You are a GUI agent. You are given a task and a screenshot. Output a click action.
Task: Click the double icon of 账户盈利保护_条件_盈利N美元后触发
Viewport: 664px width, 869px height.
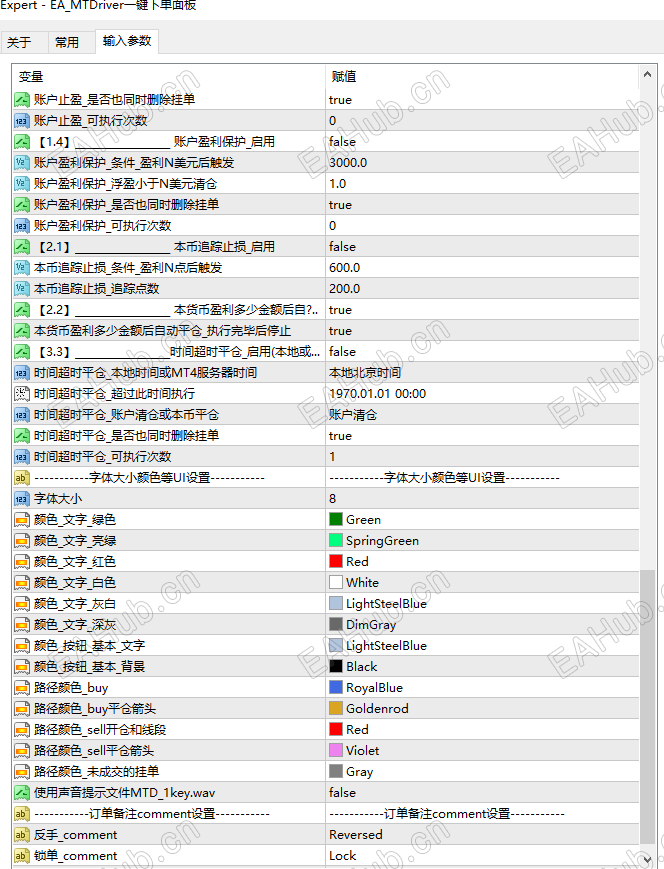coord(22,163)
